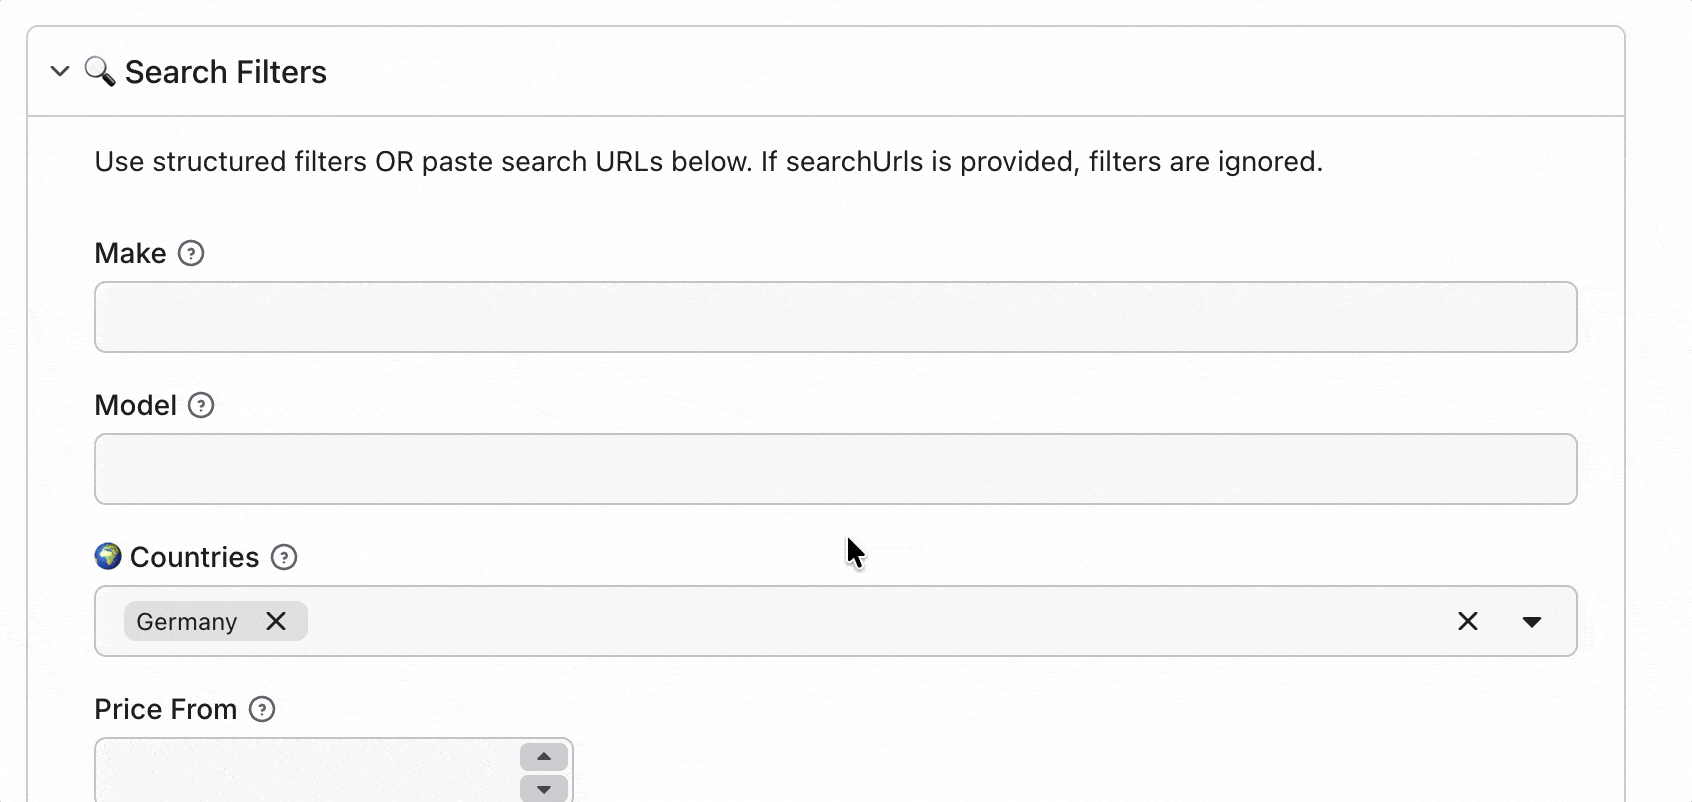Click the Make field label

[x=130, y=253]
